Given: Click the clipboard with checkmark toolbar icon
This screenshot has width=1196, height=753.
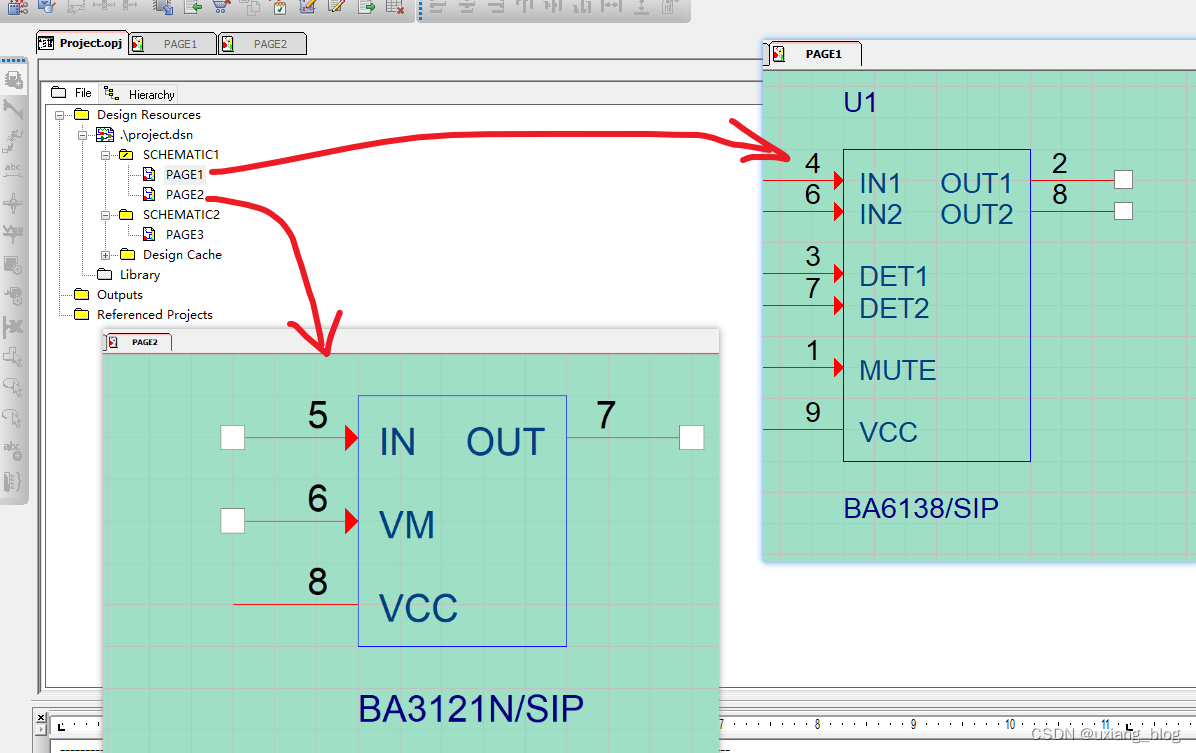Looking at the screenshot, I should (x=279, y=6).
